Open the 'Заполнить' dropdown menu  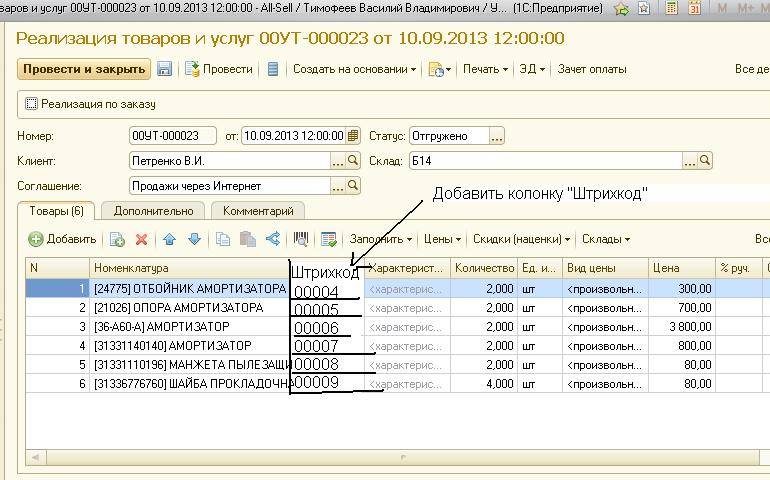(x=379, y=239)
